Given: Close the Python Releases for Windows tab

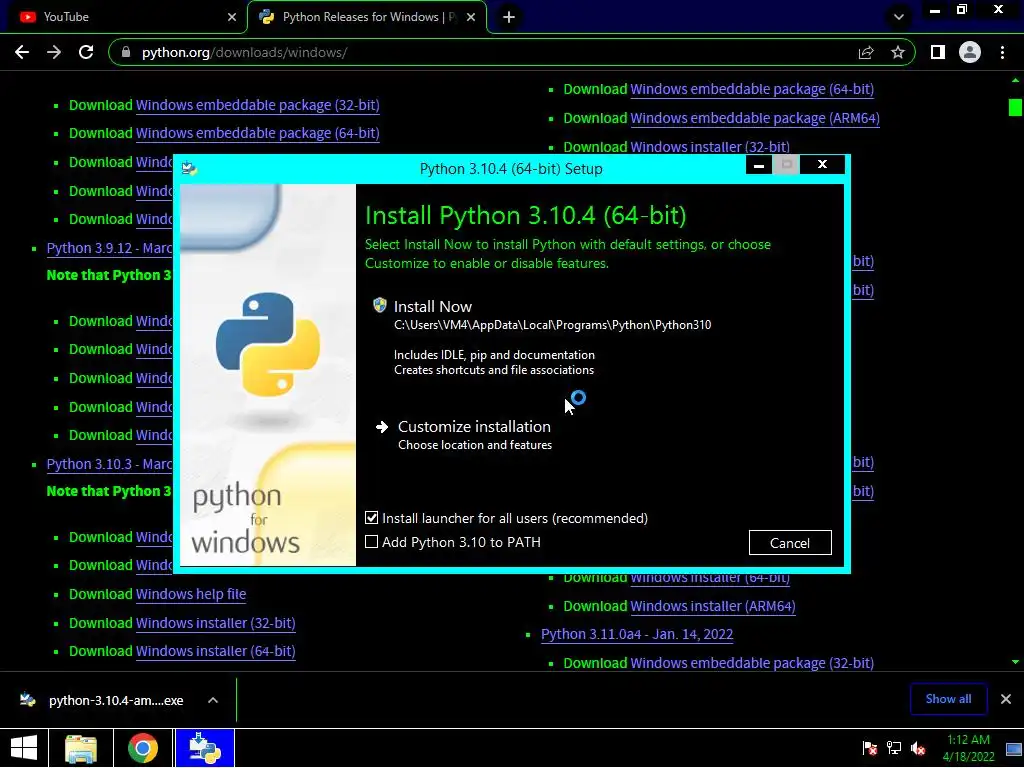Looking at the screenshot, I should [471, 17].
